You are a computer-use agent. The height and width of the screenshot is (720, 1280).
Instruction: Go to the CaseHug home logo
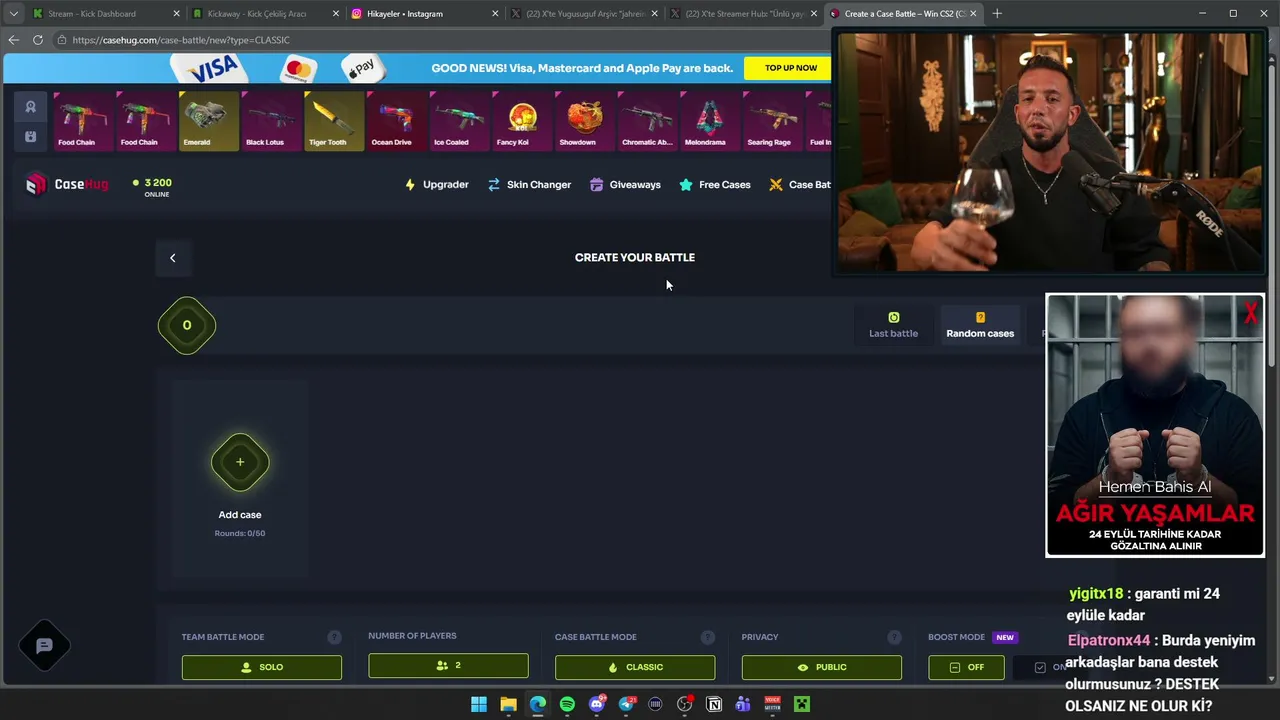click(66, 184)
